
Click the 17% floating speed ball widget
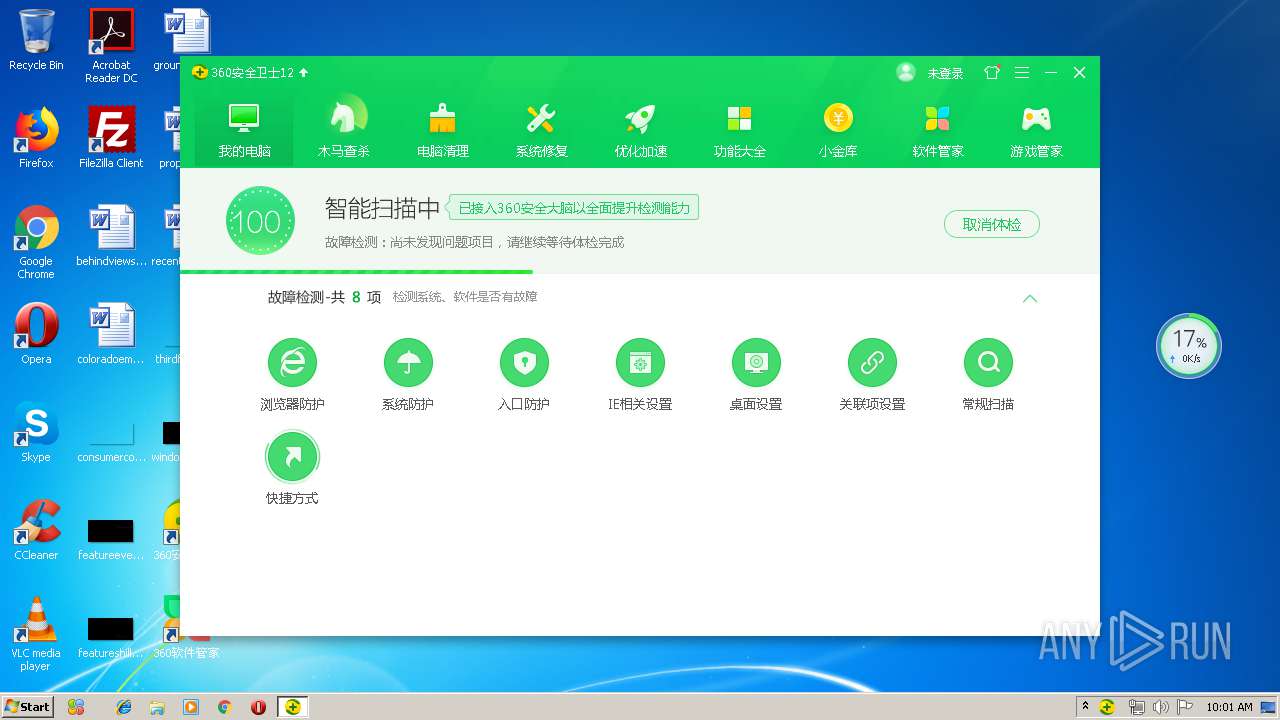pos(1189,346)
